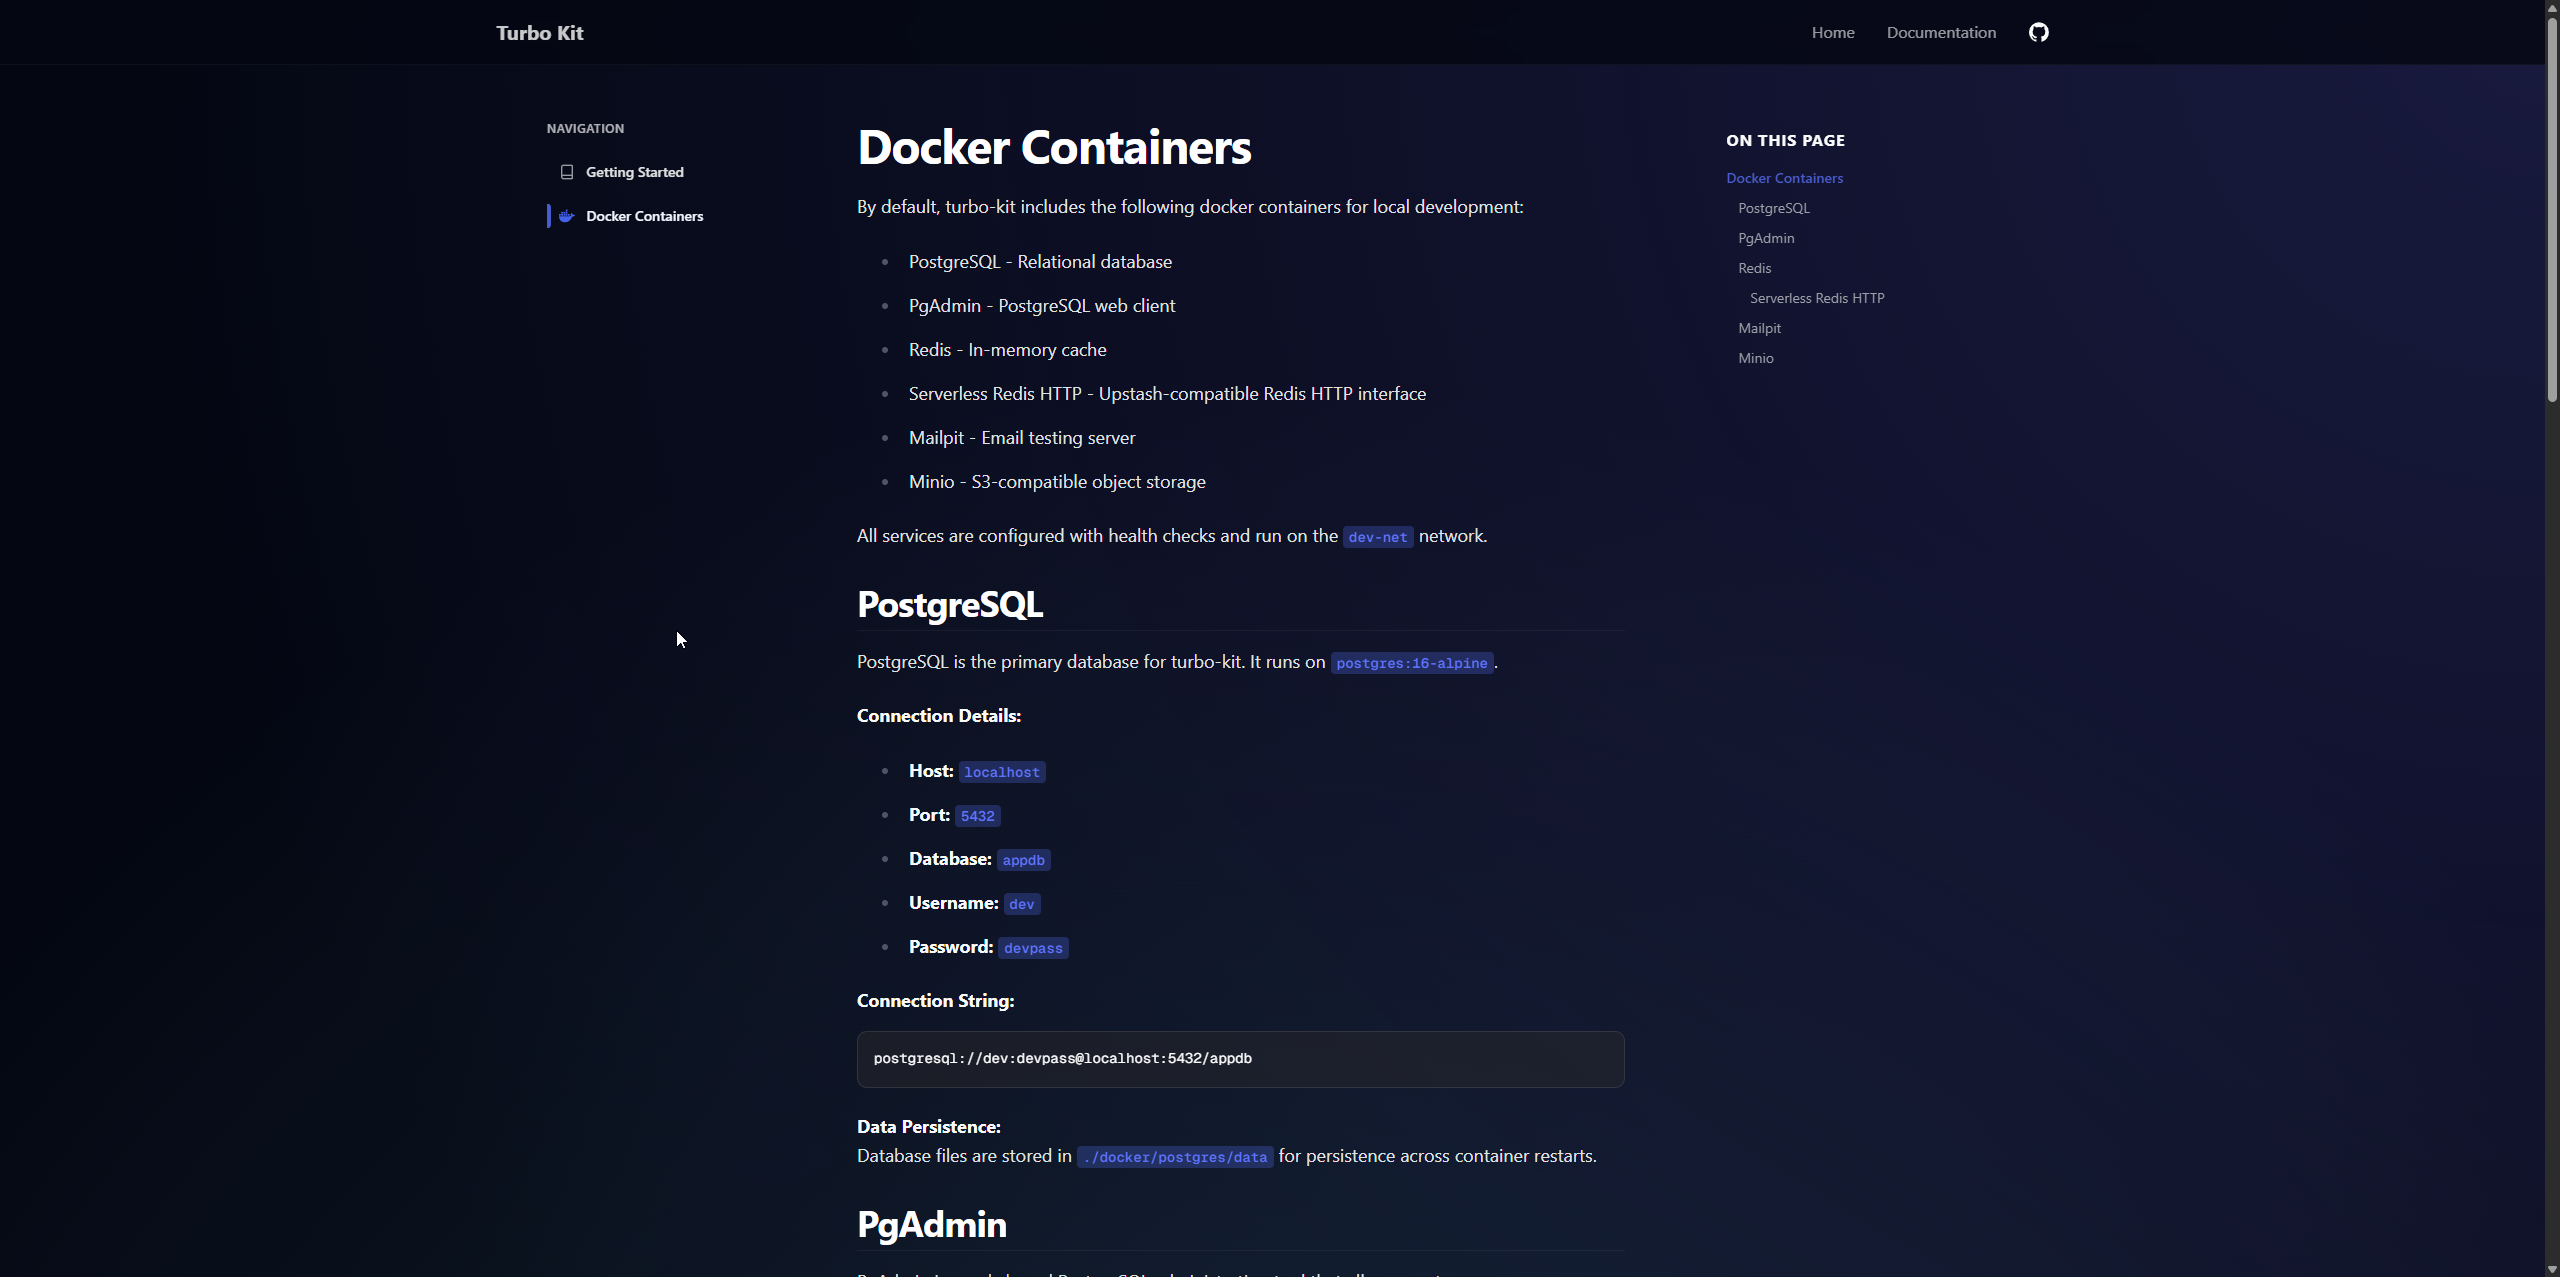Jump to Minio in page outline
Screen dimensions: 2560x1277
click(x=1755, y=358)
